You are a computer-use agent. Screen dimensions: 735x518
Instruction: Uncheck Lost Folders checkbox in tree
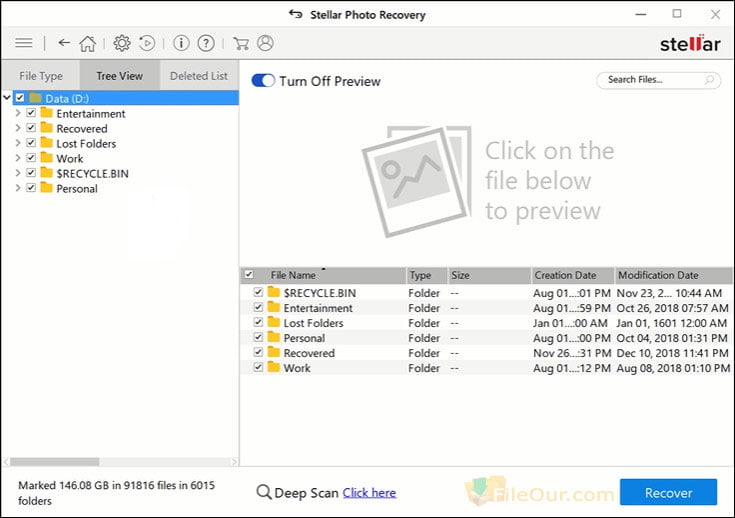tap(31, 143)
